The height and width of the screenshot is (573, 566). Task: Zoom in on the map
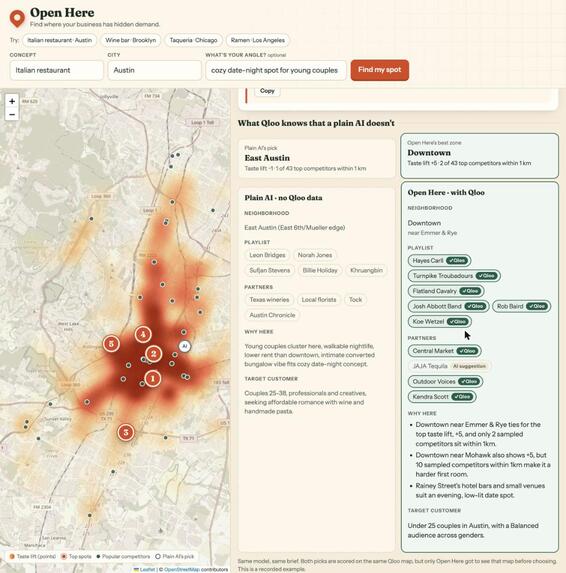pyautogui.click(x=12, y=101)
